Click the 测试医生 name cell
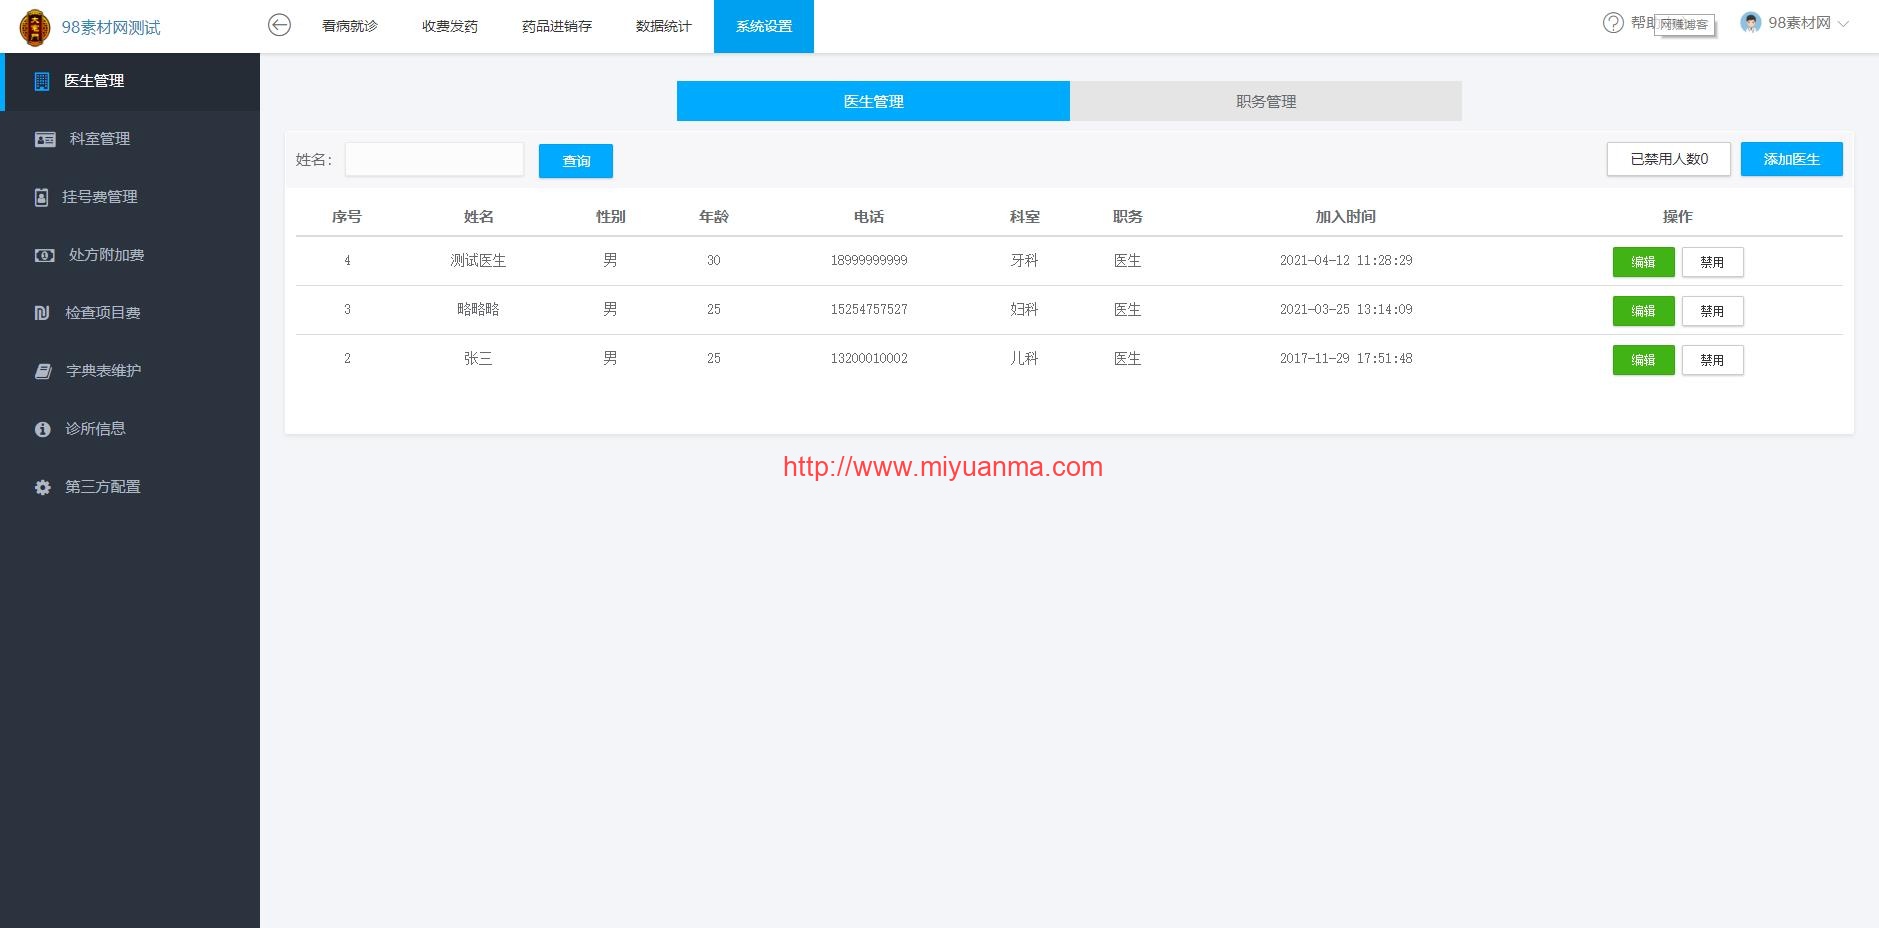Screen dimensions: 1879x928 [x=478, y=260]
